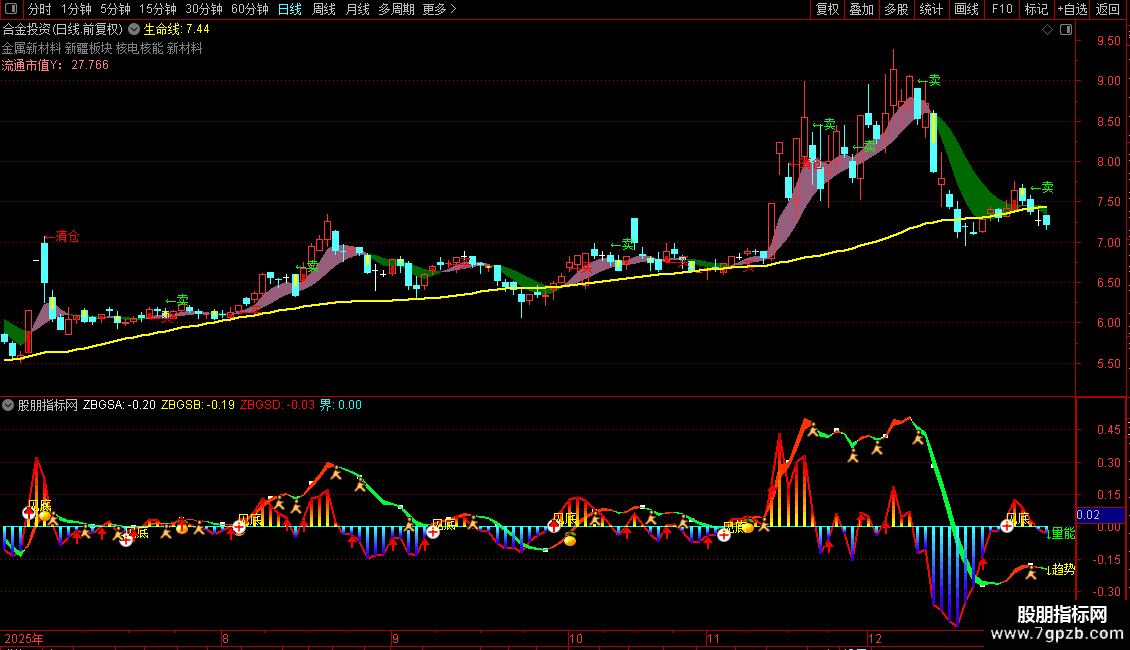Click the 2025年 date axis label
The image size is (1130, 650).
tap(24, 638)
